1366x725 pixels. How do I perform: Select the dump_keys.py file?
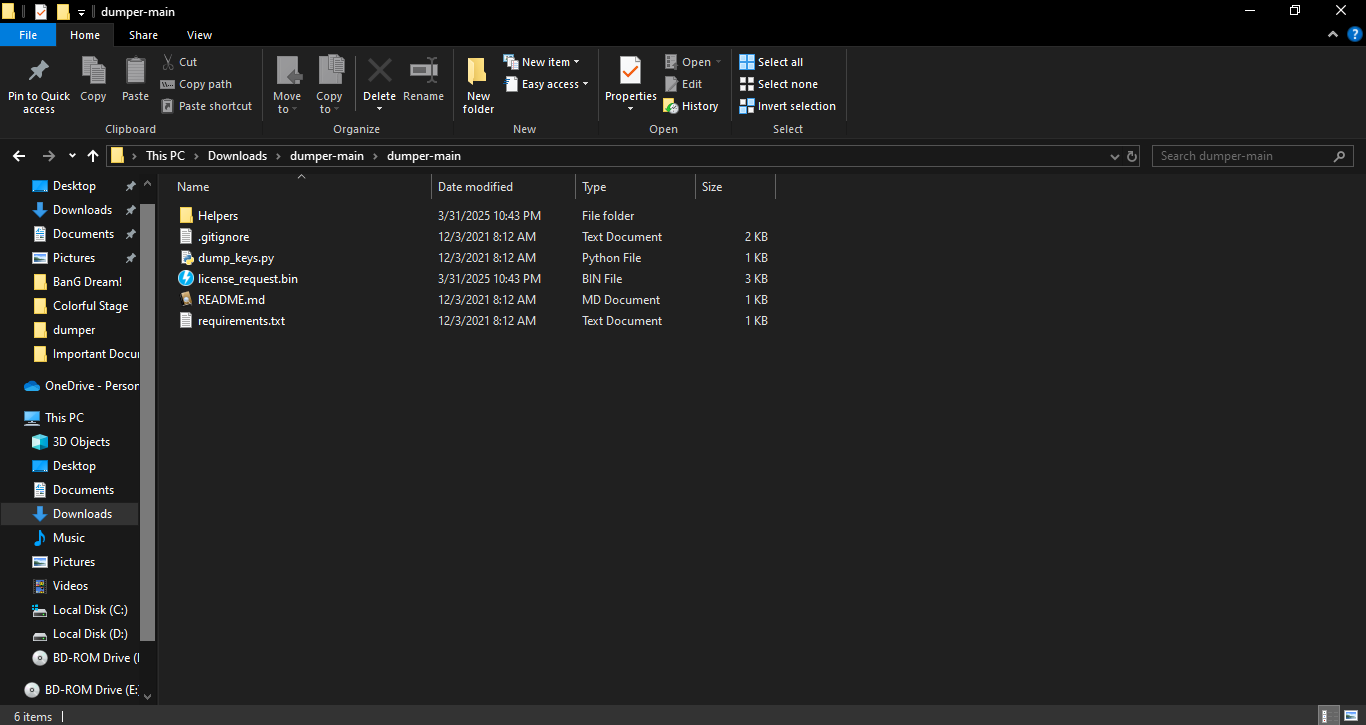[x=473, y=258]
